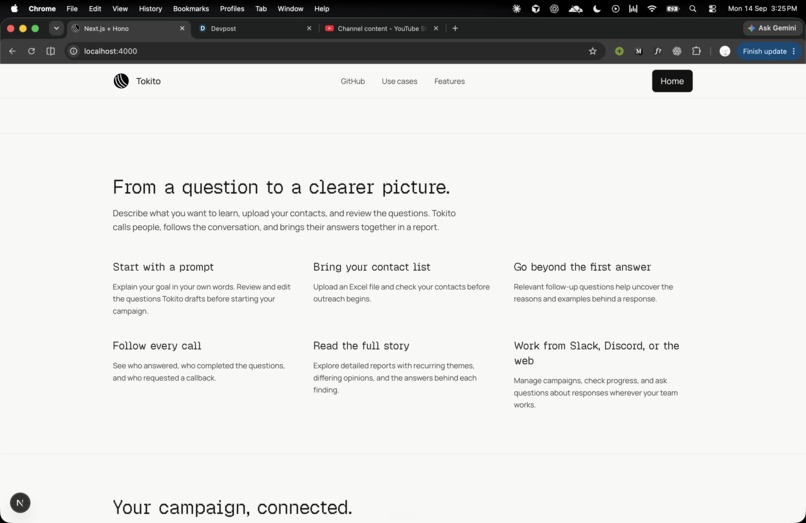
Task: Toggle the moon Focus mode icon
Action: pos(596,9)
